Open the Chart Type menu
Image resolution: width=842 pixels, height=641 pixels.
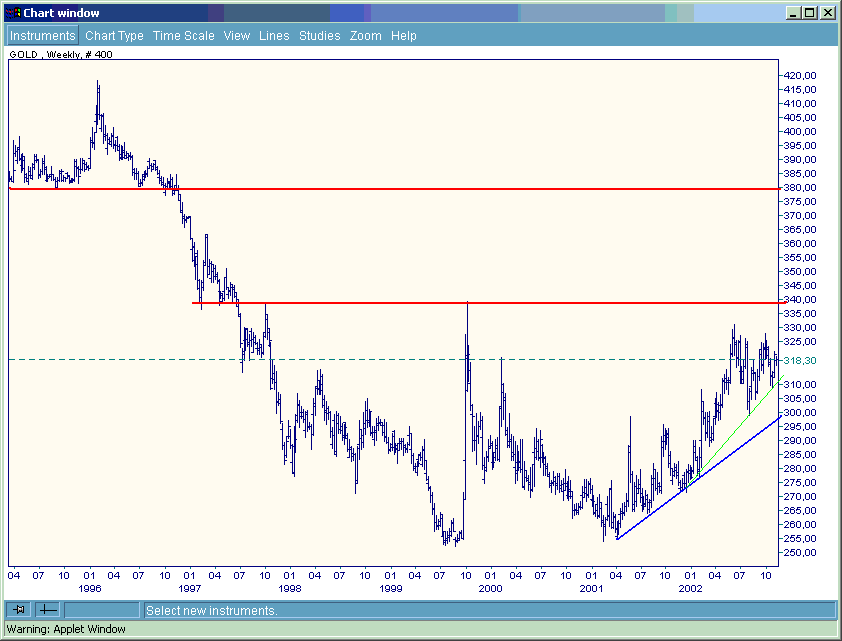pyautogui.click(x=114, y=35)
